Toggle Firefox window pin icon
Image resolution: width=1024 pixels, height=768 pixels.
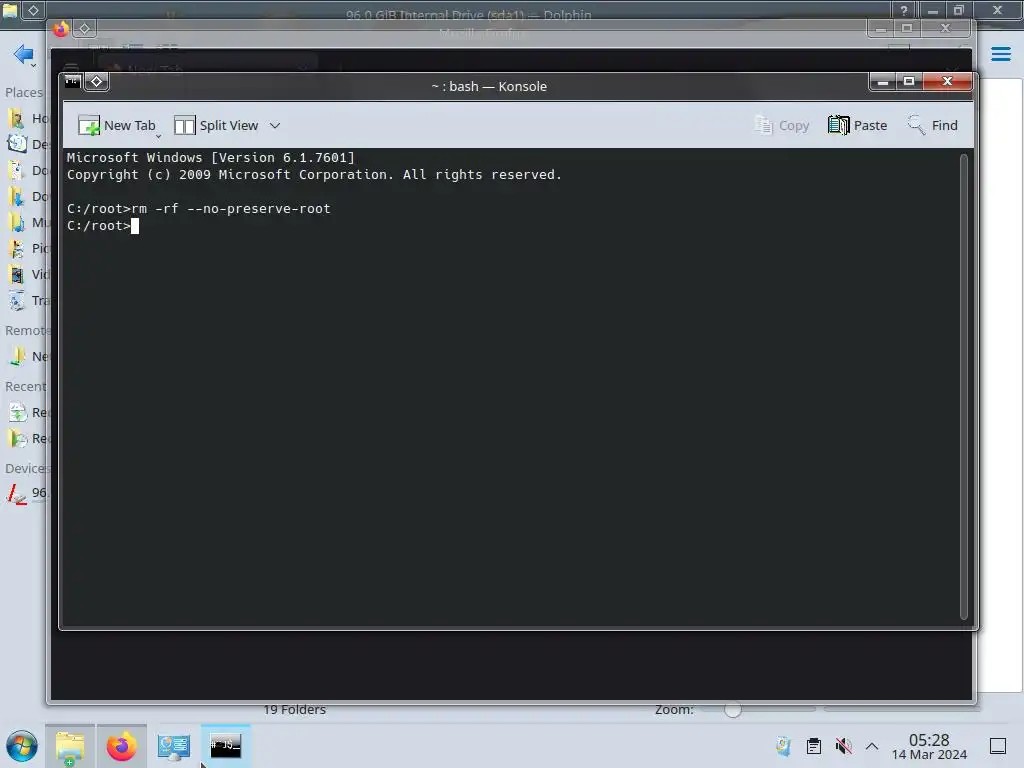[x=84, y=29]
